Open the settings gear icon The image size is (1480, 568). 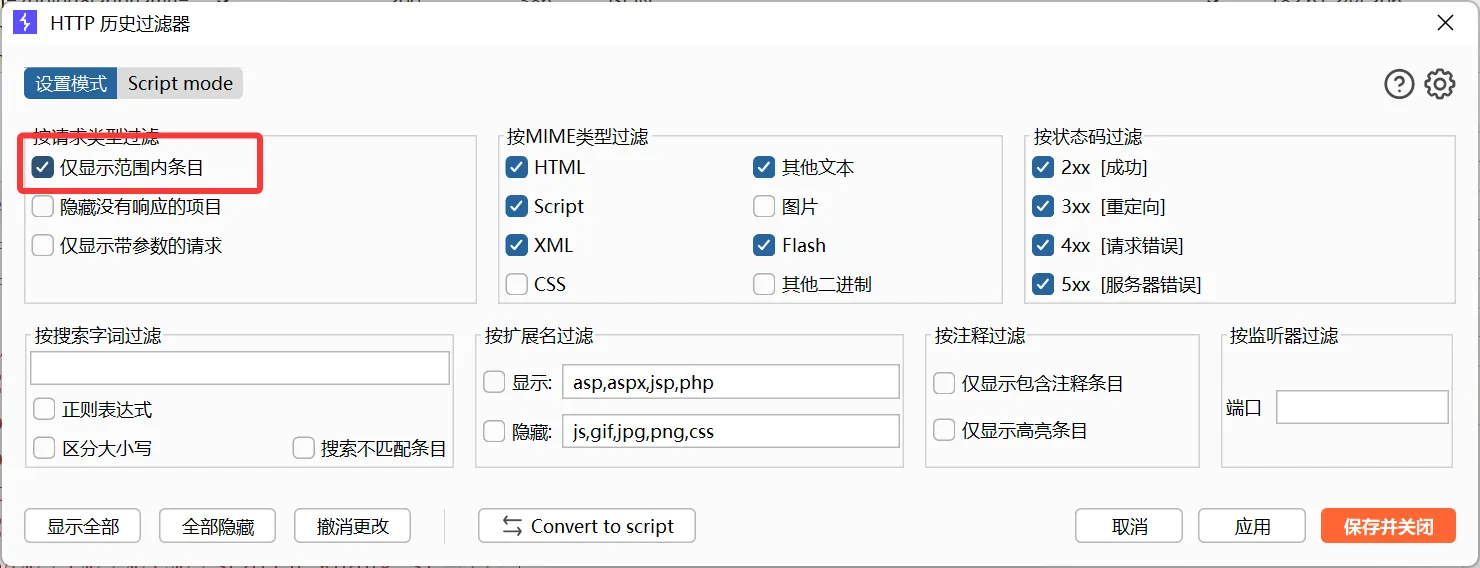coord(1439,85)
